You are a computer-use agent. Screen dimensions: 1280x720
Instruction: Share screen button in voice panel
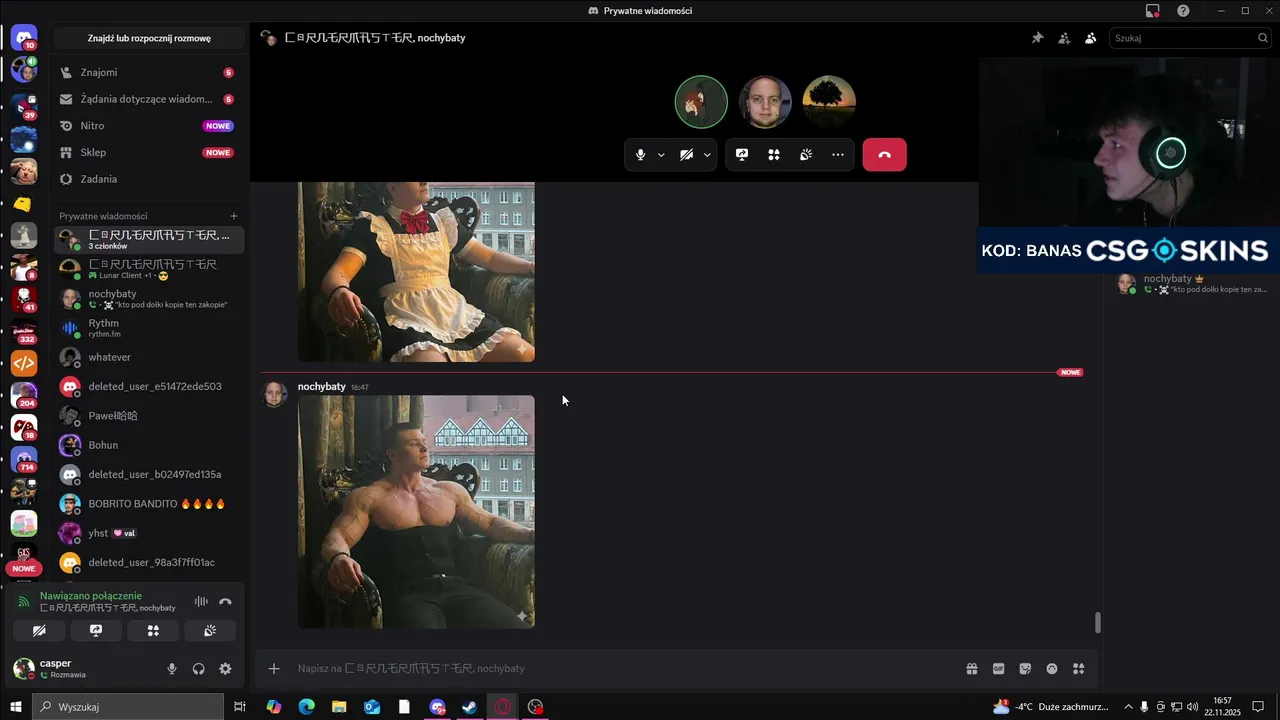pyautogui.click(x=96, y=631)
